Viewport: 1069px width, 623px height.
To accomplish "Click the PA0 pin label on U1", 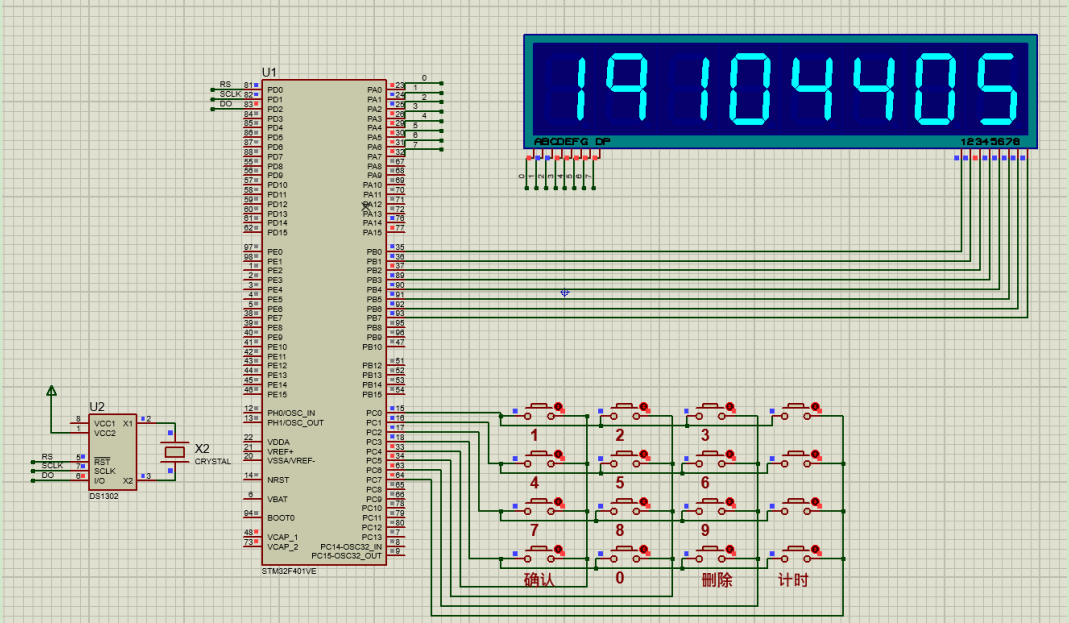I will (x=374, y=90).
